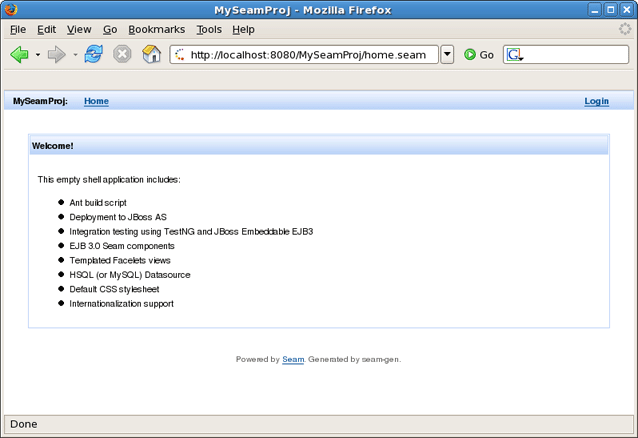The image size is (638, 438).
Task: Click the grey Forward arrow button
Action: point(57,54)
